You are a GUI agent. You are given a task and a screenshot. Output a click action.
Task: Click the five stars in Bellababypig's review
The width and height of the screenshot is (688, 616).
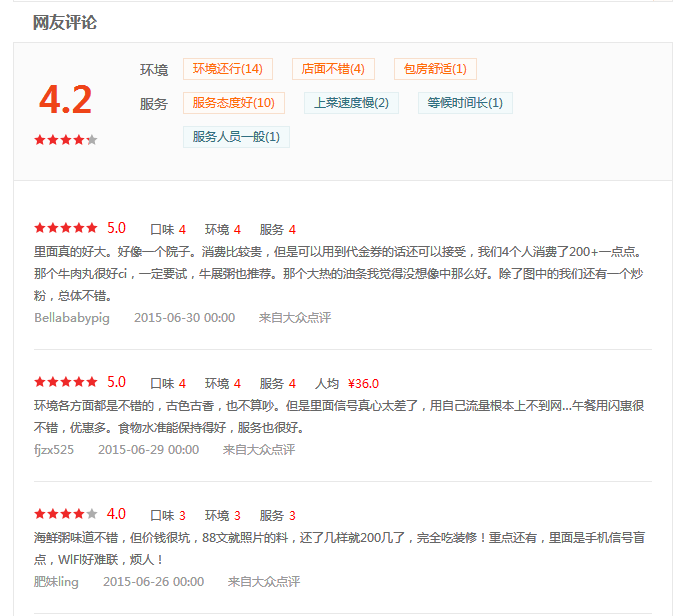(65, 228)
